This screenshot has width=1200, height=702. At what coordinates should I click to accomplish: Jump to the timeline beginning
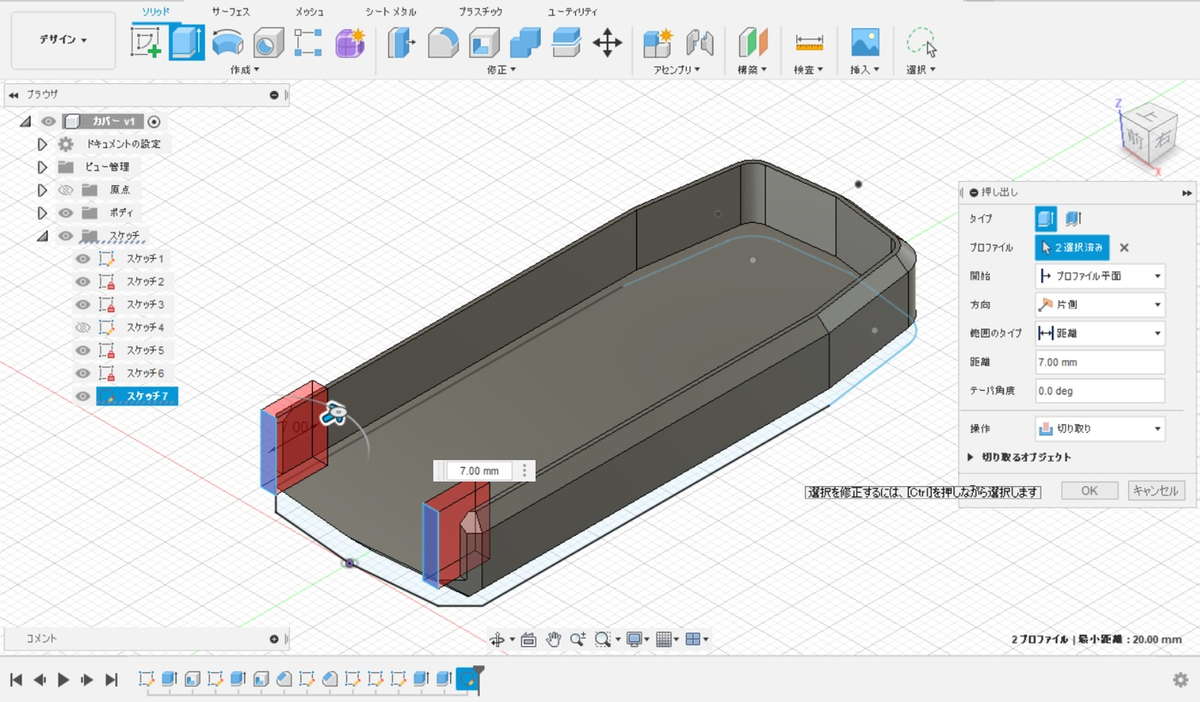(x=16, y=680)
